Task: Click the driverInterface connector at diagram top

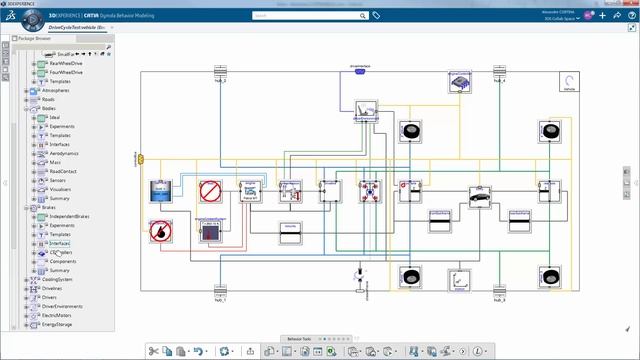Action: pos(360,71)
